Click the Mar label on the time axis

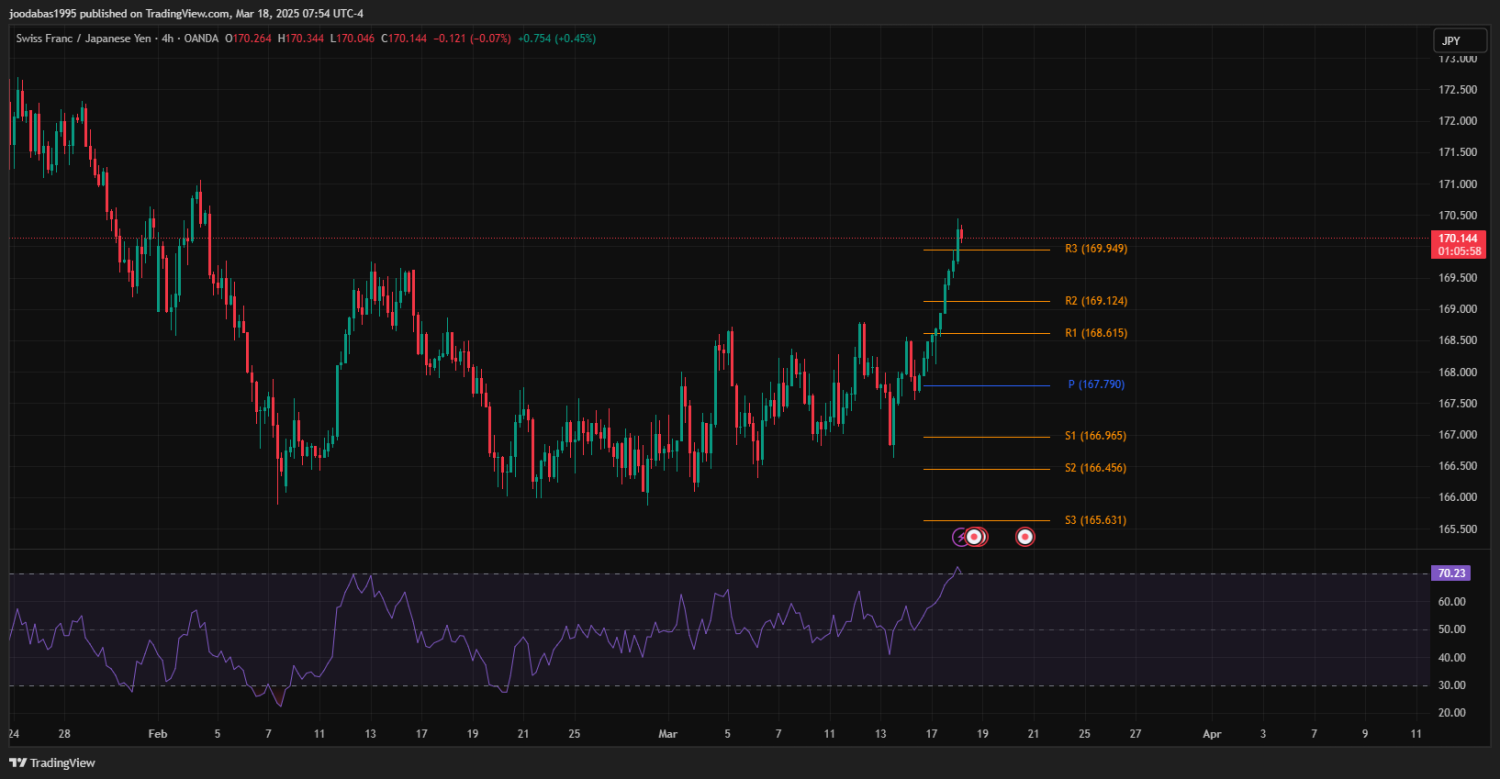pos(668,734)
